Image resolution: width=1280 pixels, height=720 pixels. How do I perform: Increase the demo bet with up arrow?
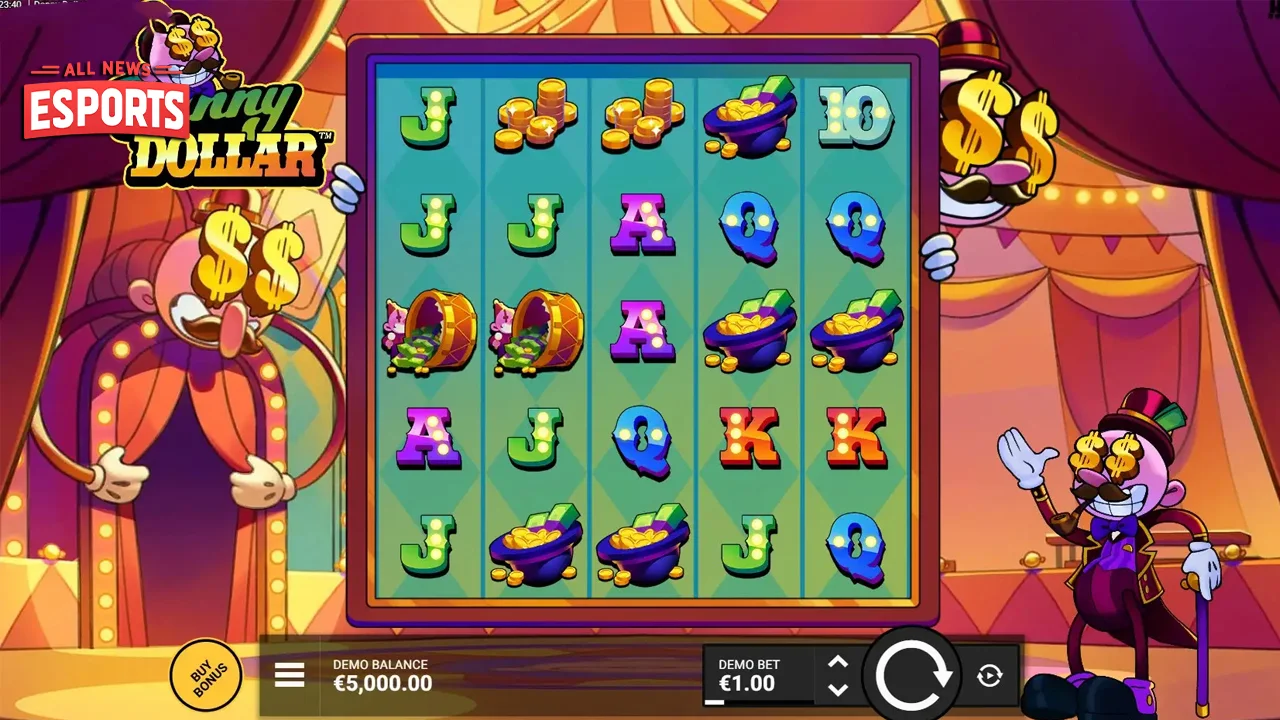(838, 662)
